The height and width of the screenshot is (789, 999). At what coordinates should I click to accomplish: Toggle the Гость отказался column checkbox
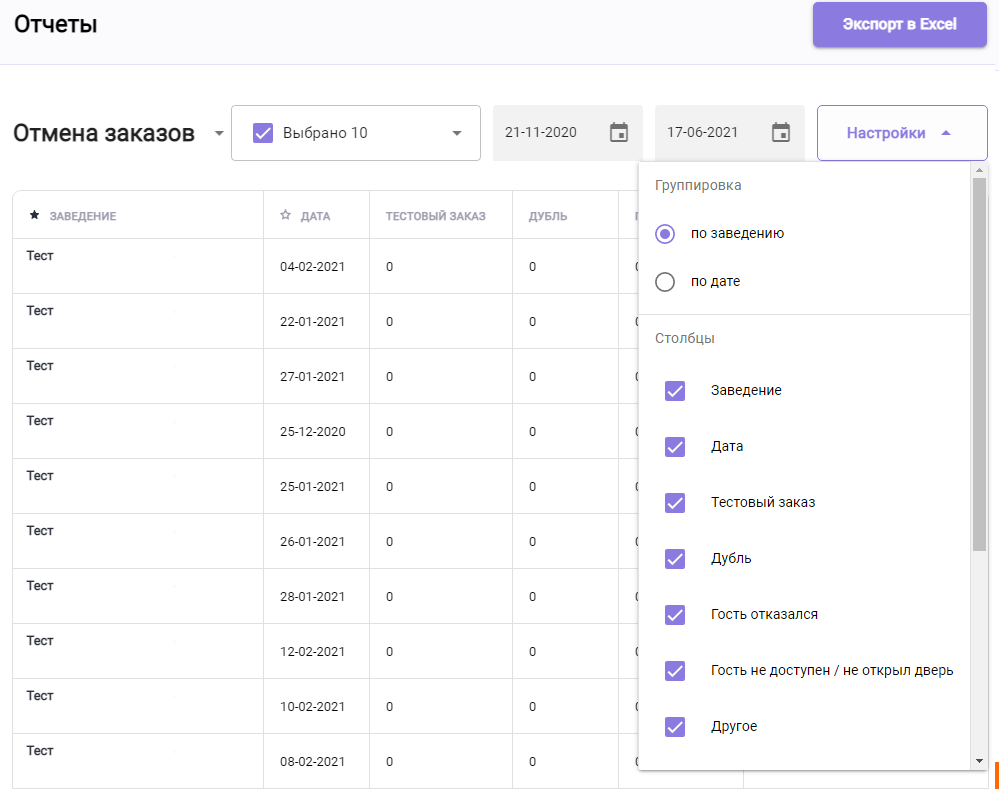coord(675,615)
